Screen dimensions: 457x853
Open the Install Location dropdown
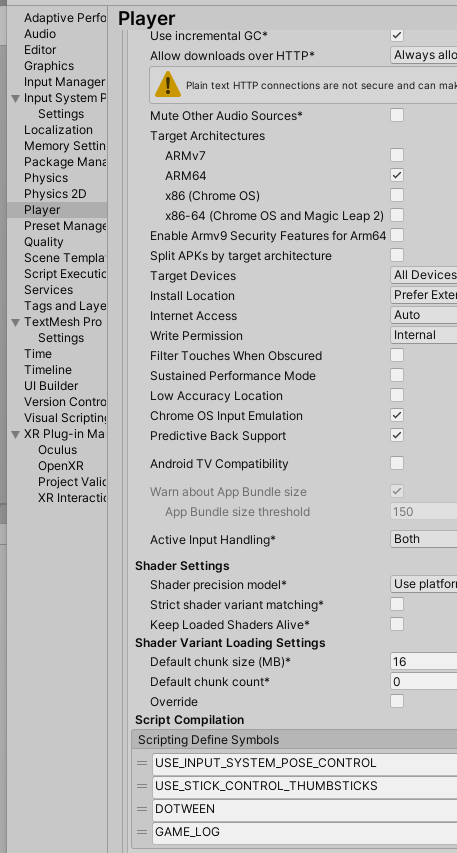click(x=424, y=295)
